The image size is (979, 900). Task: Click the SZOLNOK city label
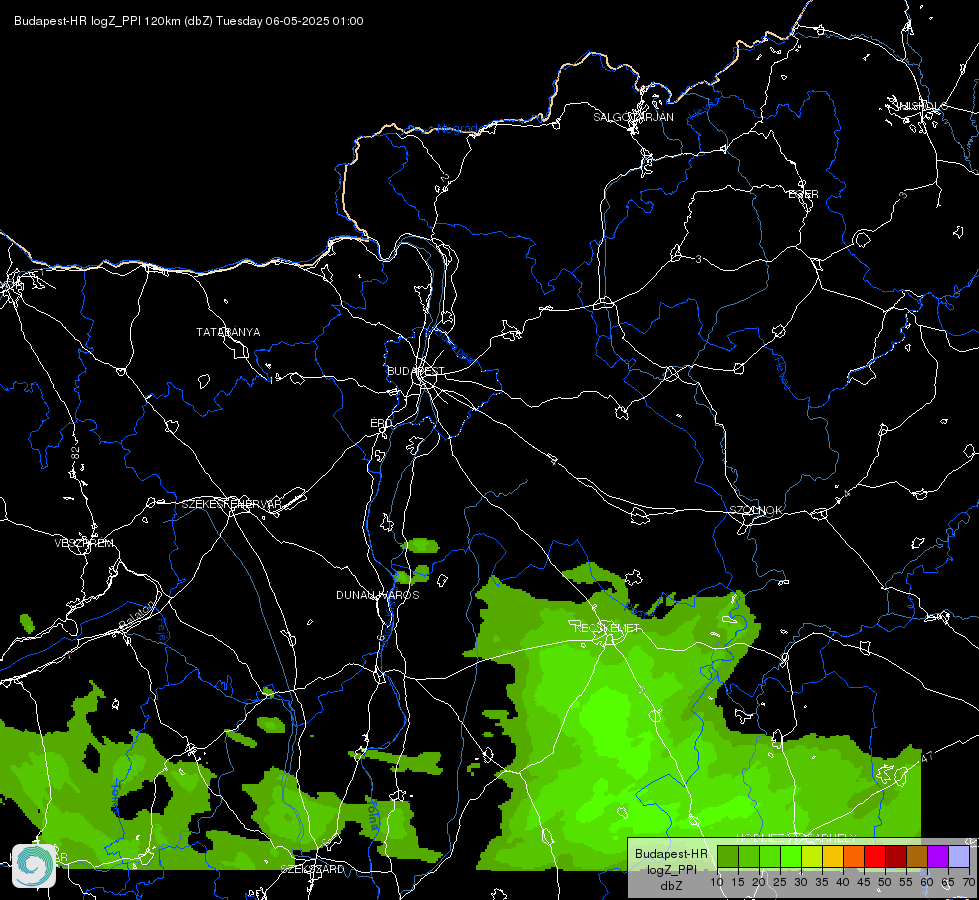coord(755,510)
